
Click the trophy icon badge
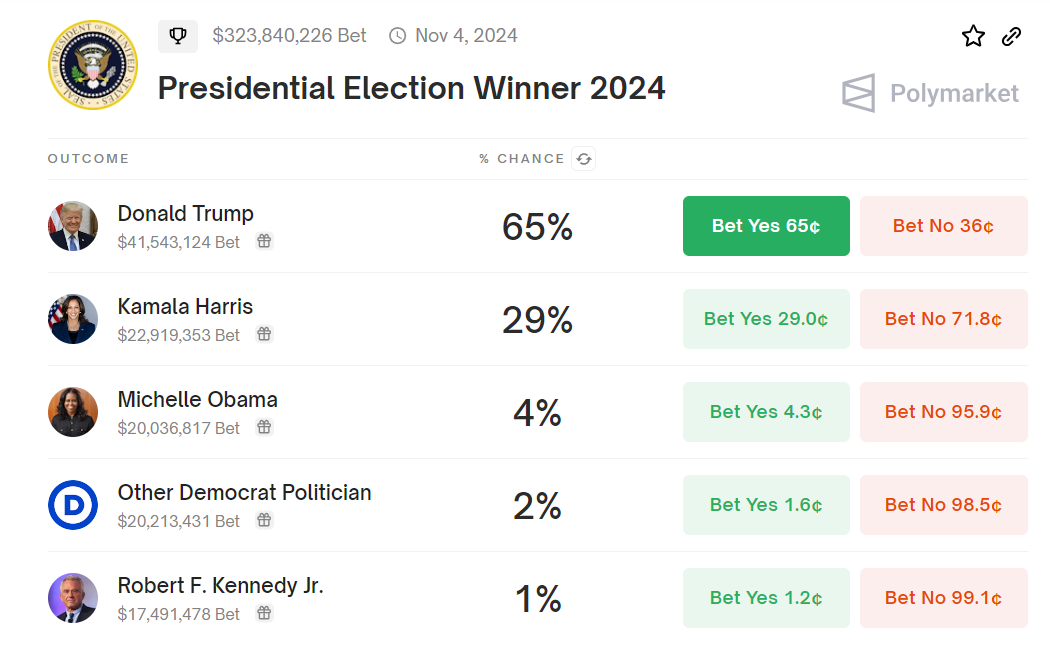[178, 36]
